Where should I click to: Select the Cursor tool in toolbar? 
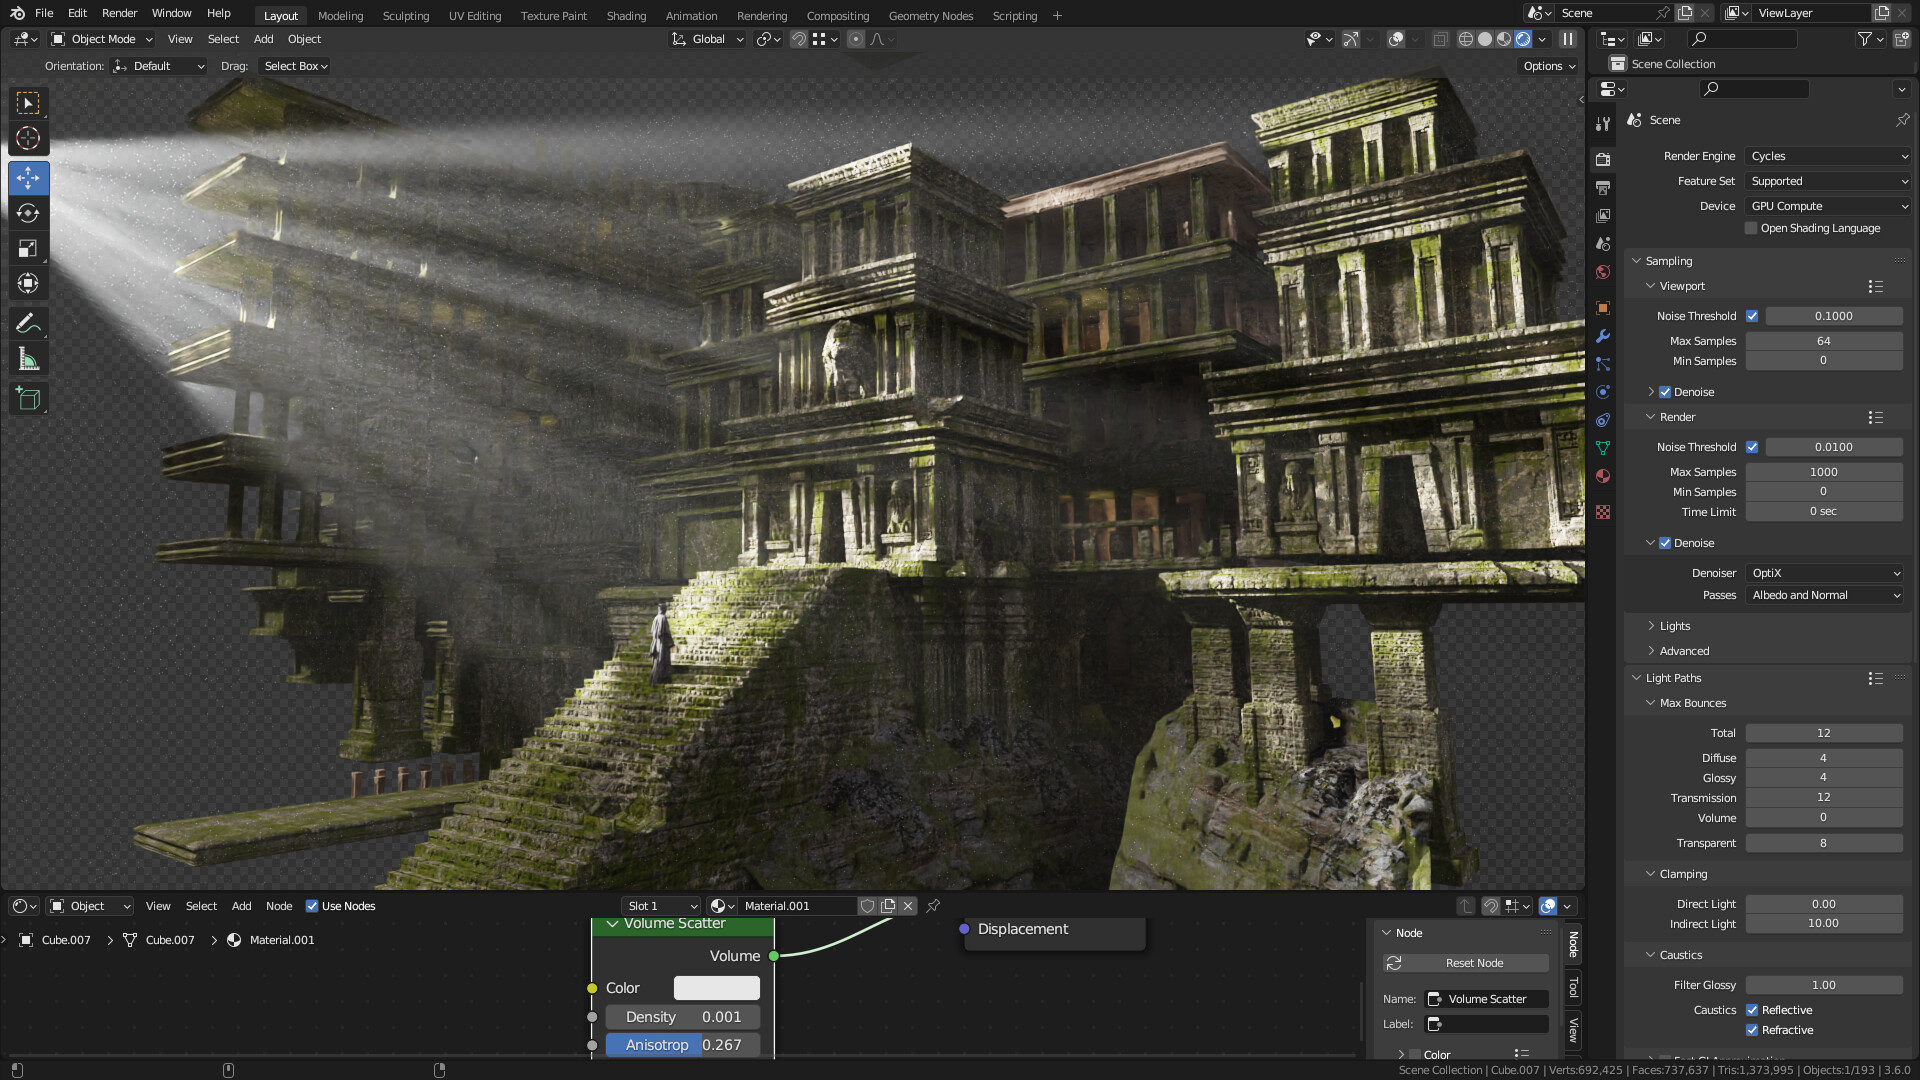[28, 138]
